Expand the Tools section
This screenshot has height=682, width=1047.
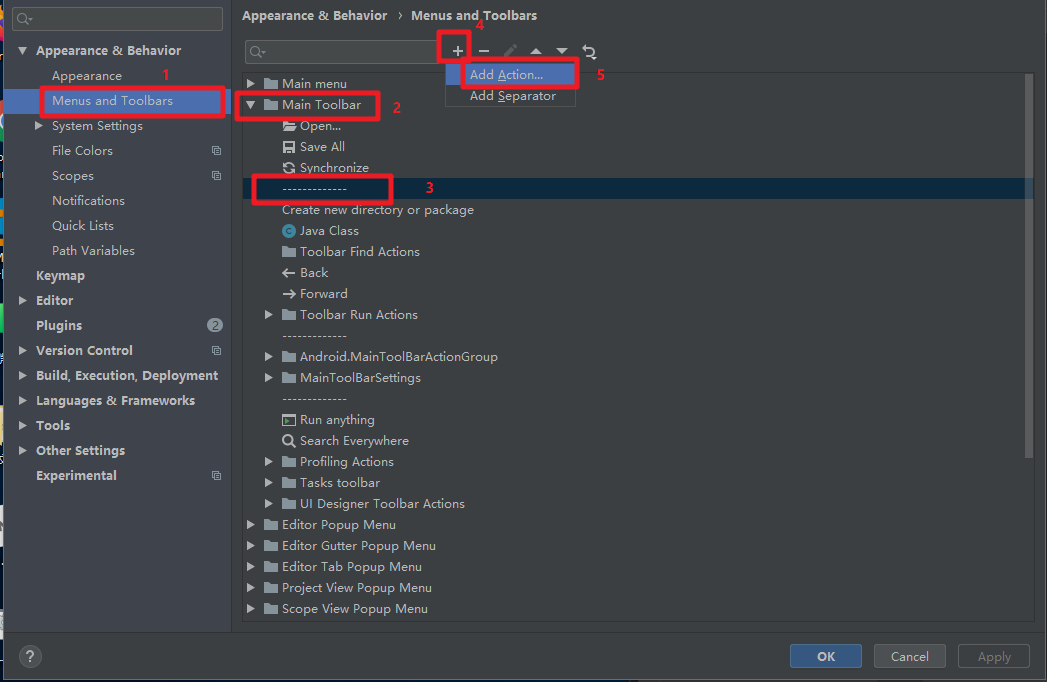point(23,425)
